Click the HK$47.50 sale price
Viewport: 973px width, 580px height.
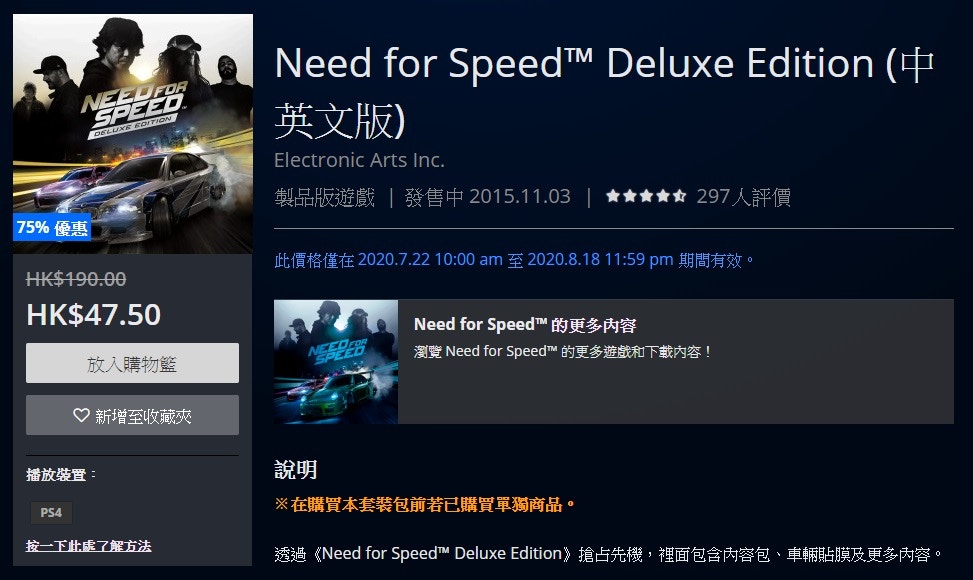coord(94,315)
